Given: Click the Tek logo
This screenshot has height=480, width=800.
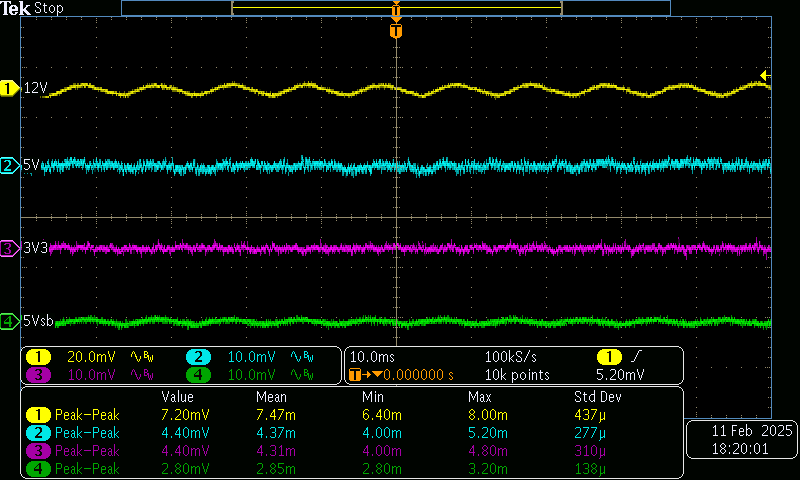Looking at the screenshot, I should coord(15,8).
